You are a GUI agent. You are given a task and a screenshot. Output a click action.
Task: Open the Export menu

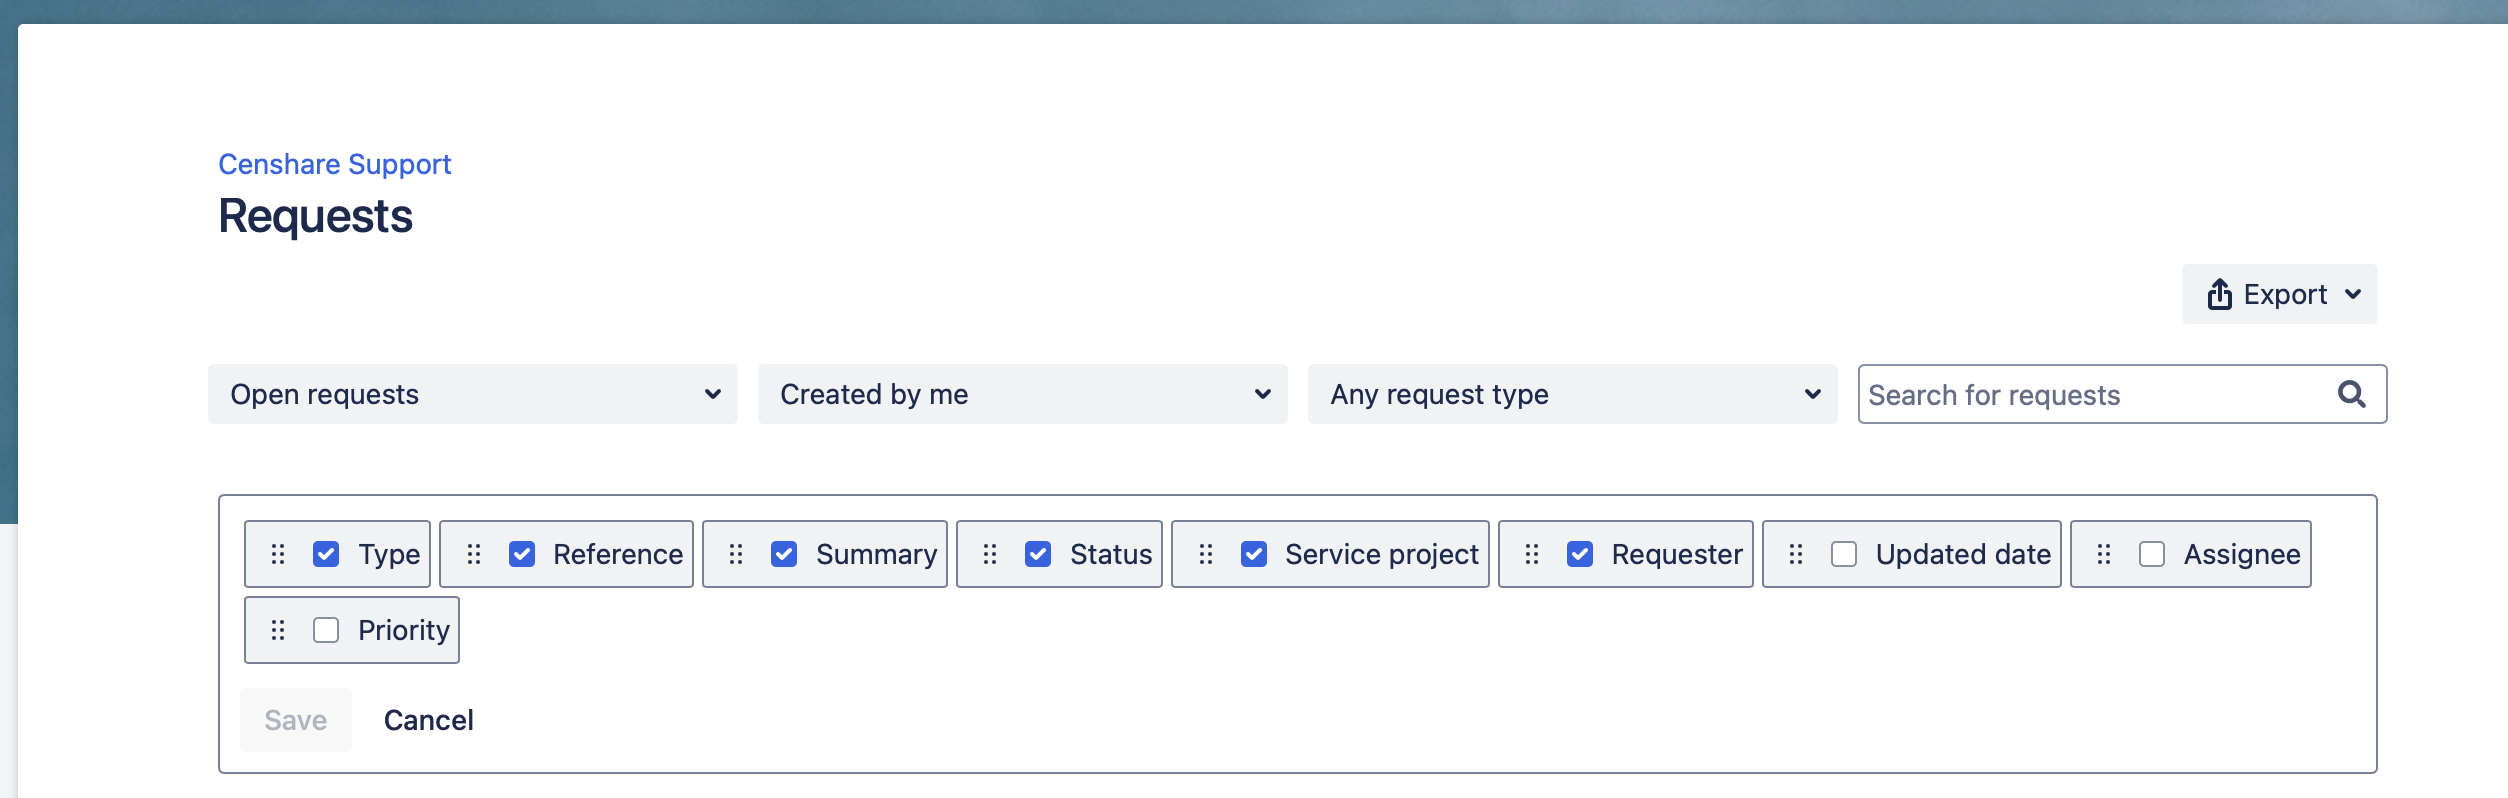[2279, 294]
